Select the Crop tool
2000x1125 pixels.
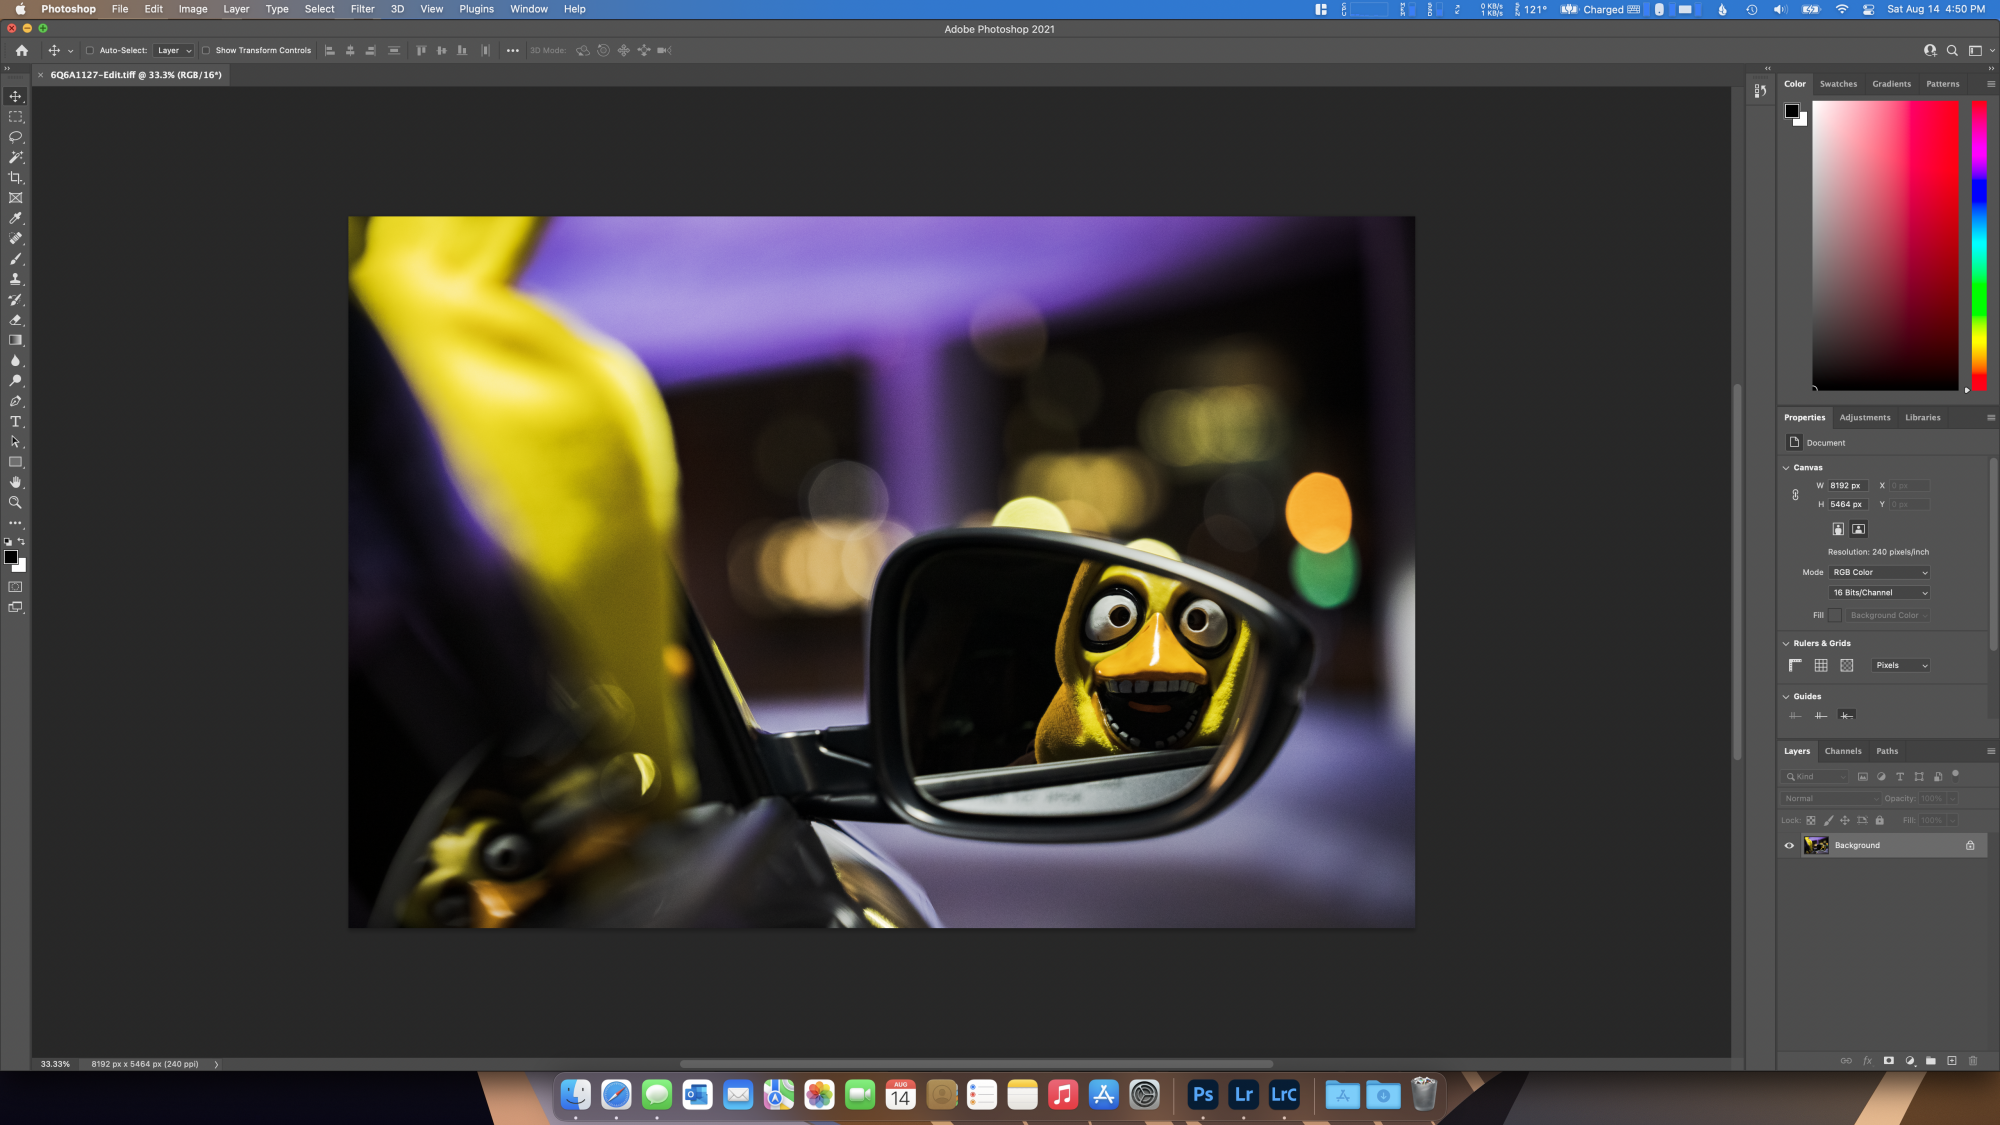15,178
